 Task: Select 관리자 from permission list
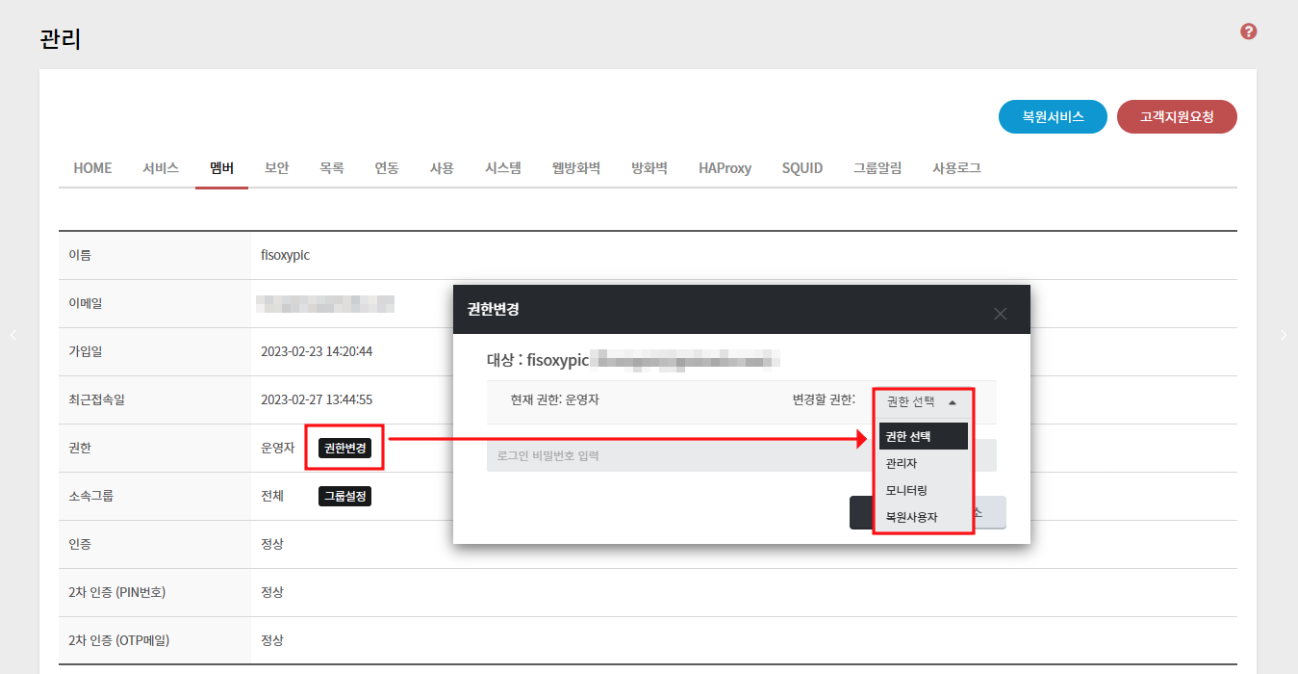(901, 464)
